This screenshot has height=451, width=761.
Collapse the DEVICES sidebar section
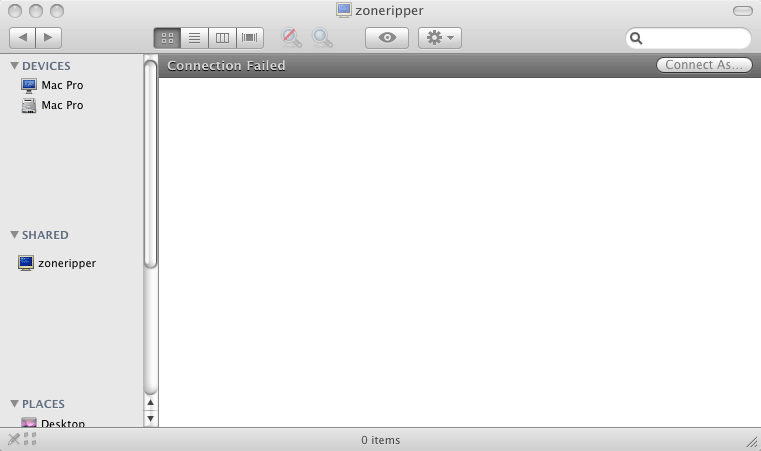(15, 66)
